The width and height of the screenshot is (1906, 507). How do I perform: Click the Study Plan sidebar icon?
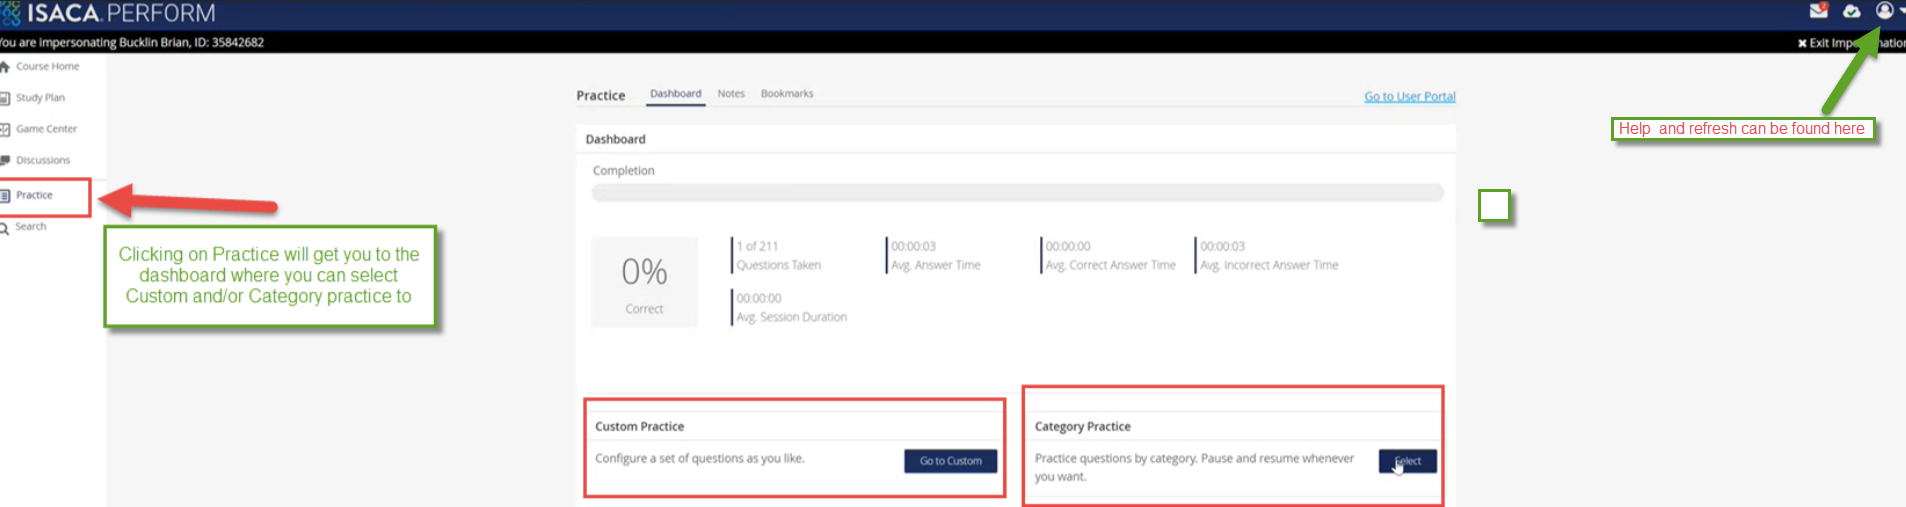click(5, 98)
